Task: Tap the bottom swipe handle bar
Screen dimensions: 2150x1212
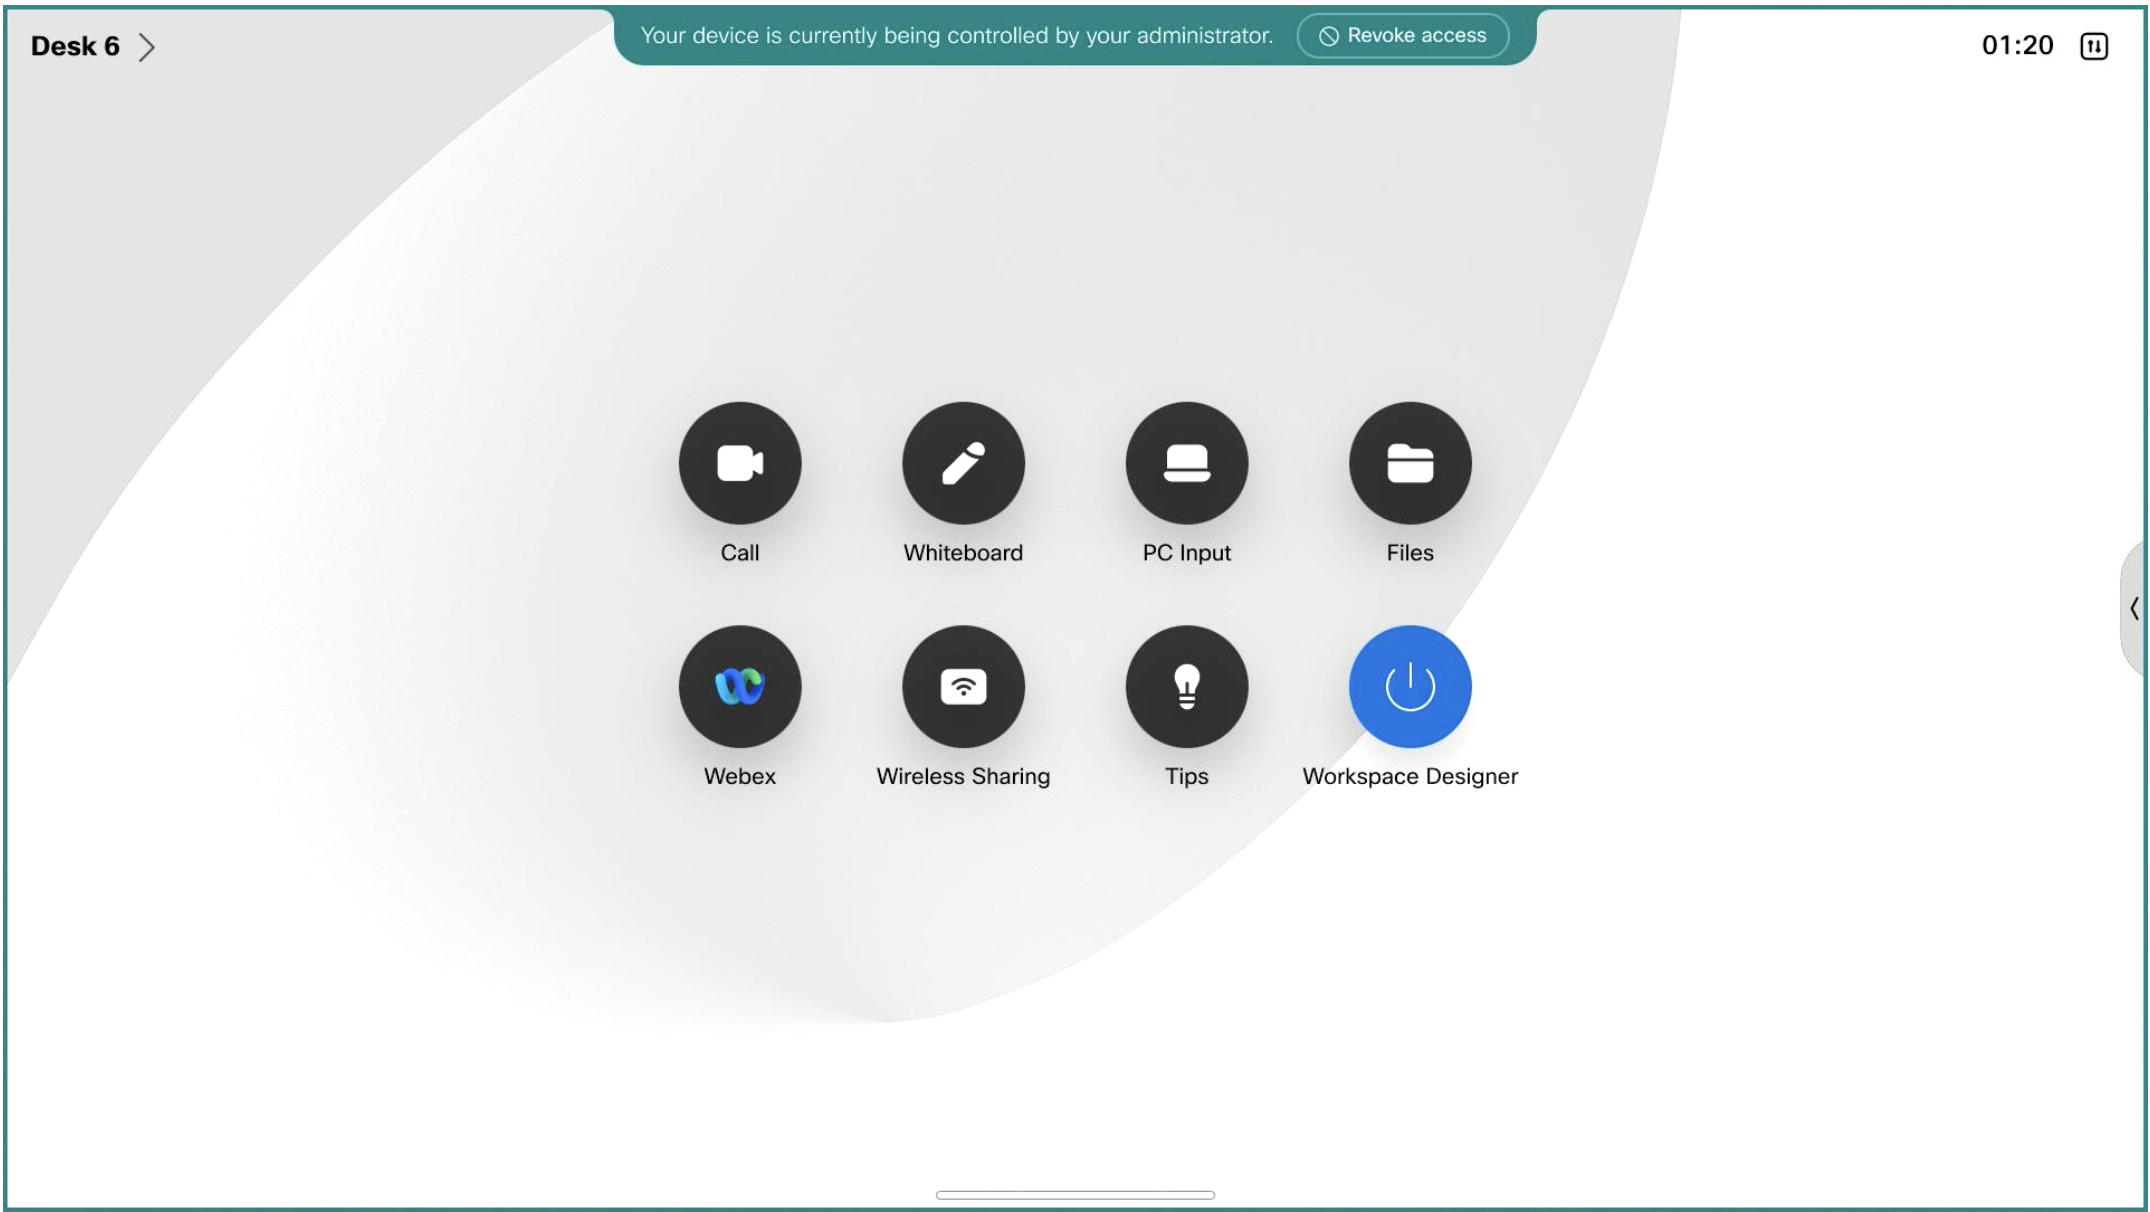Action: point(1075,1194)
